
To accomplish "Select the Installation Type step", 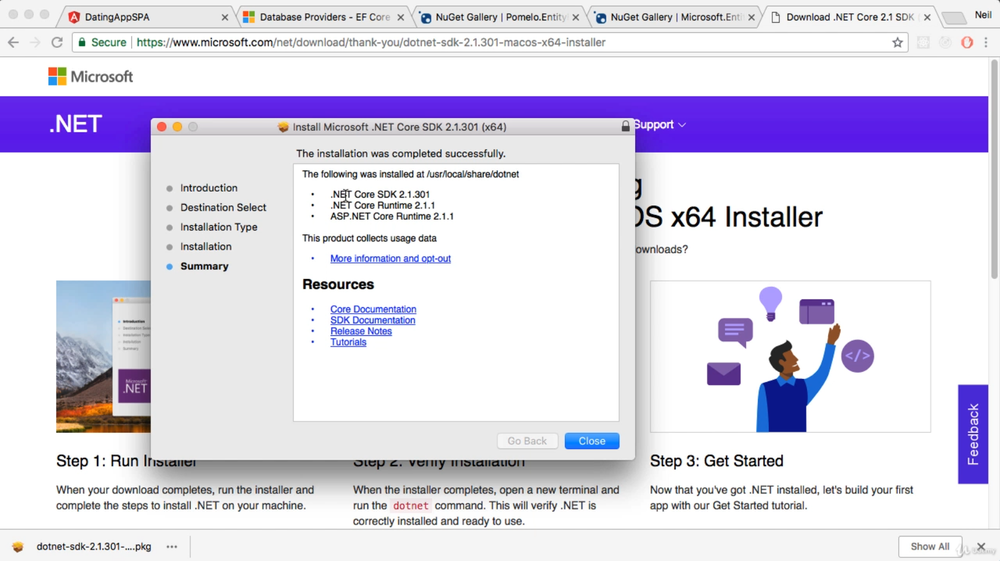I will tap(219, 227).
